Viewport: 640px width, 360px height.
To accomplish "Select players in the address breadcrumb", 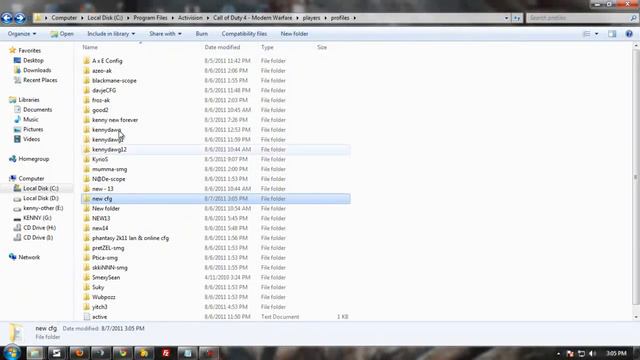I will tap(311, 18).
